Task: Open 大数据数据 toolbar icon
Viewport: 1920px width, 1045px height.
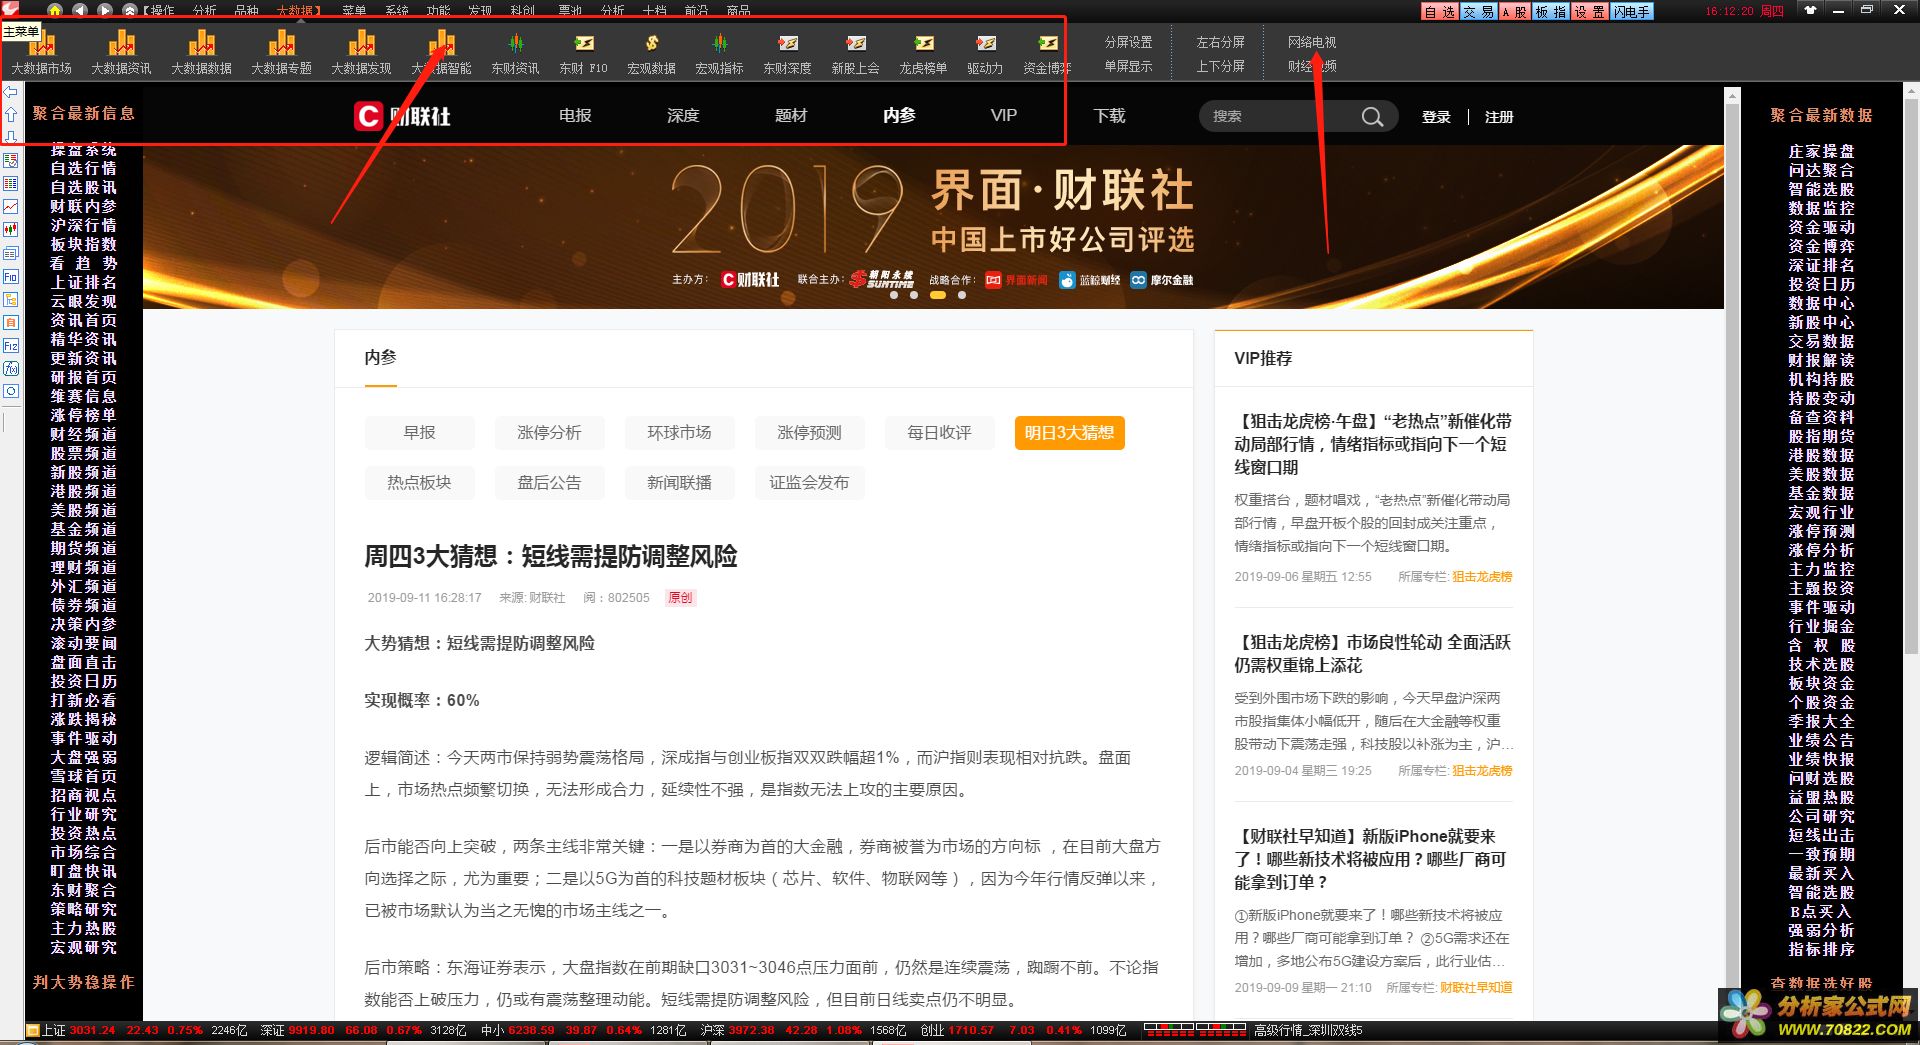Action: 201,52
